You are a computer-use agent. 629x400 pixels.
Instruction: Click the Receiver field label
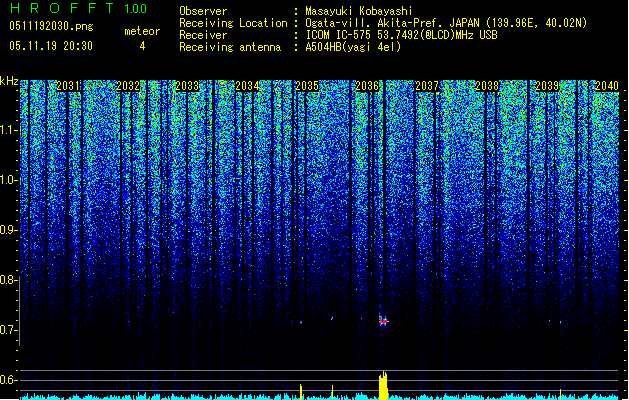tap(203, 35)
